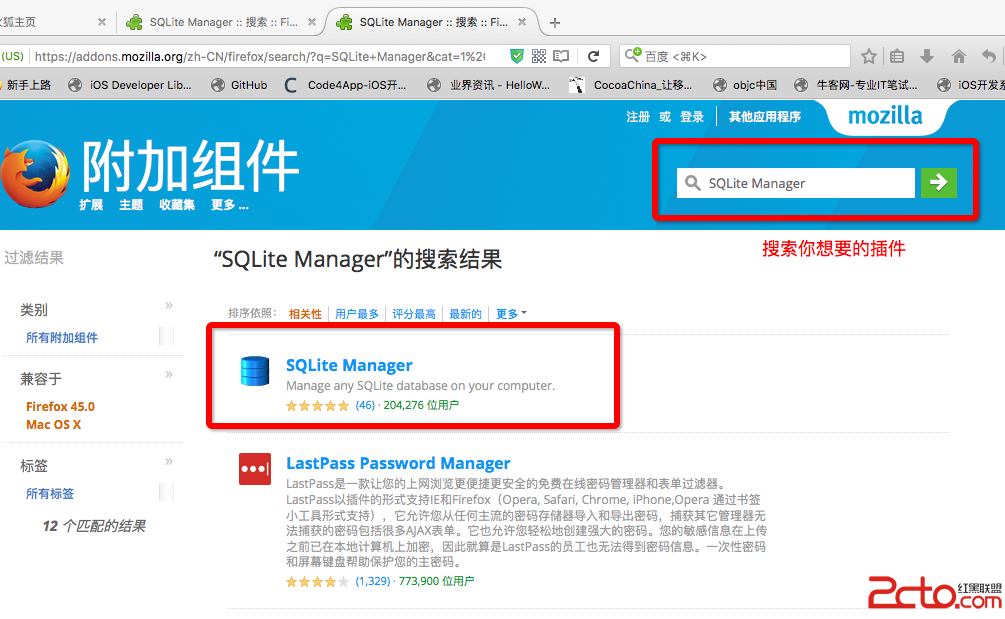Click the 注册 register link
1005x619 pixels.
tap(638, 117)
